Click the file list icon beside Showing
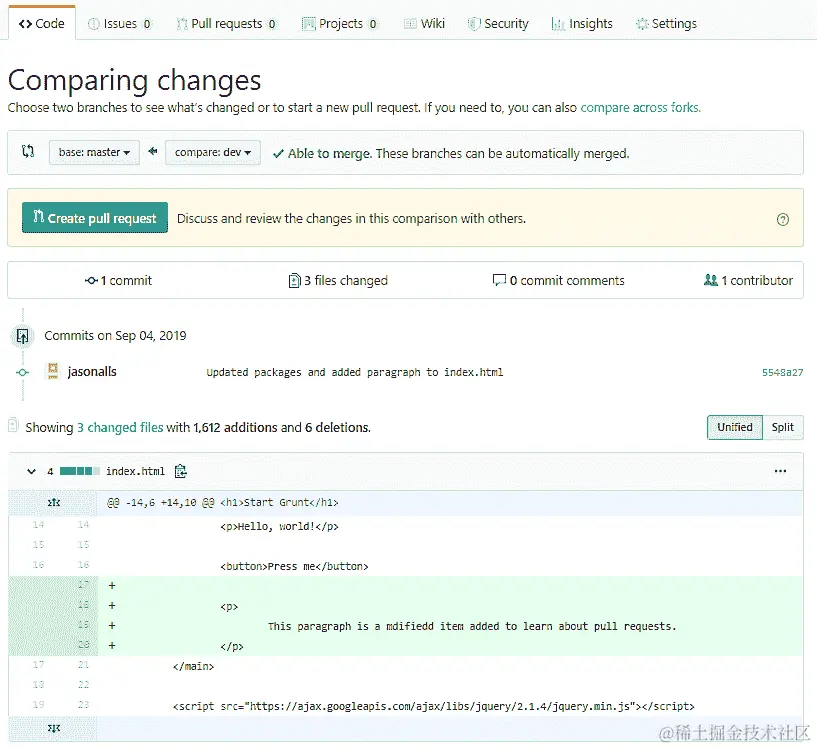 [x=14, y=426]
